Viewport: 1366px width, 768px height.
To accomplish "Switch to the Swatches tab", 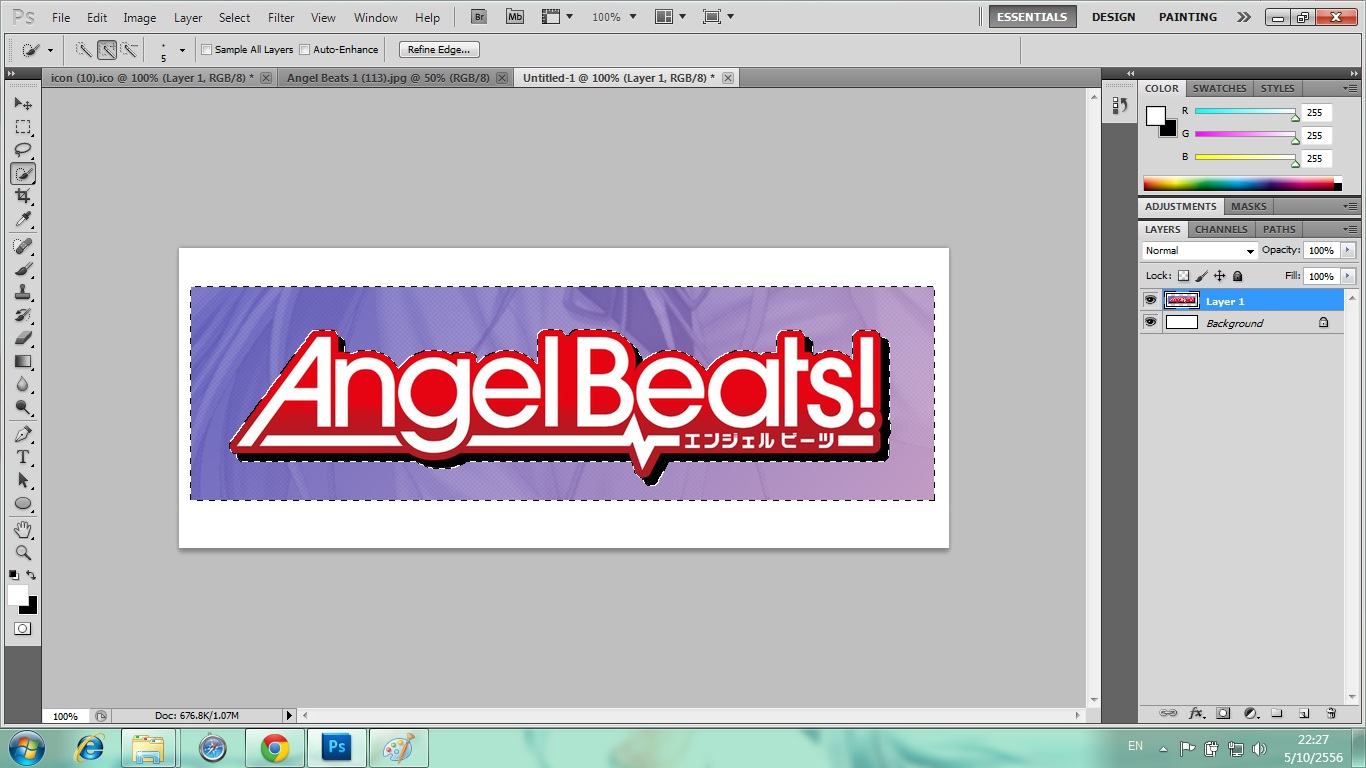I will pos(1219,88).
